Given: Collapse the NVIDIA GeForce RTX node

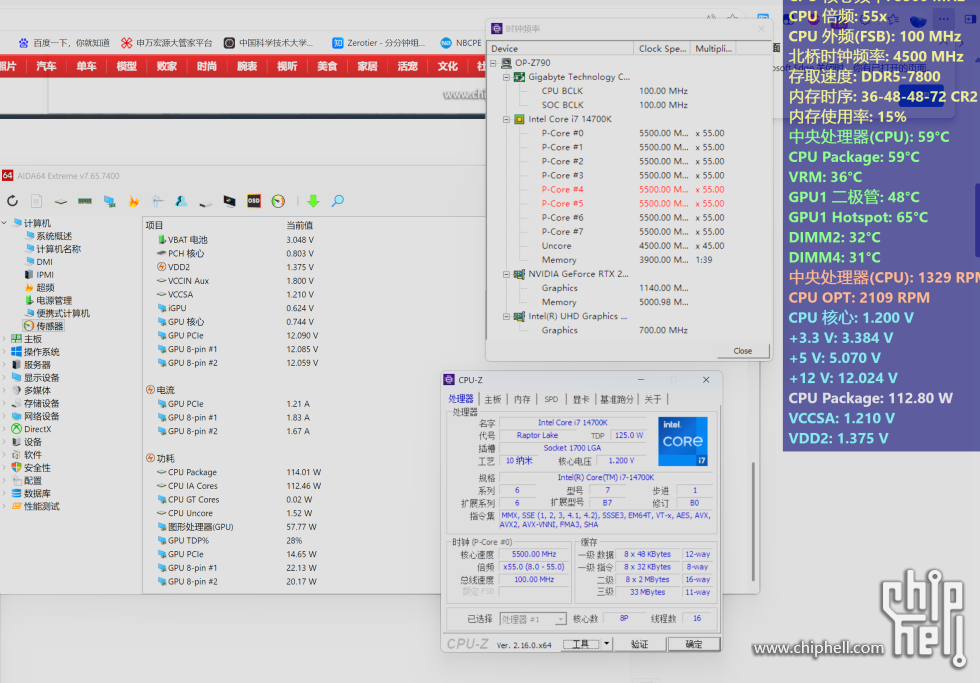Looking at the screenshot, I should point(506,274).
